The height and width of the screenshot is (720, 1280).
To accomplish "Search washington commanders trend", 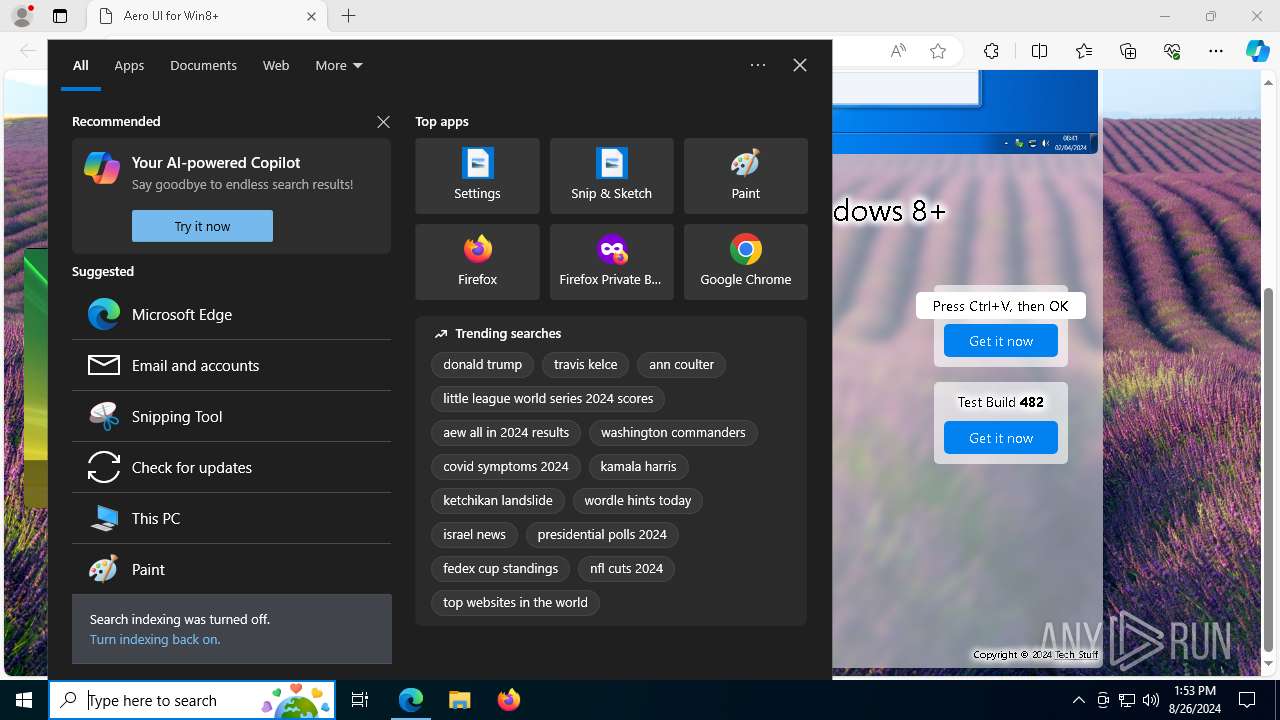I will pyautogui.click(x=673, y=433).
